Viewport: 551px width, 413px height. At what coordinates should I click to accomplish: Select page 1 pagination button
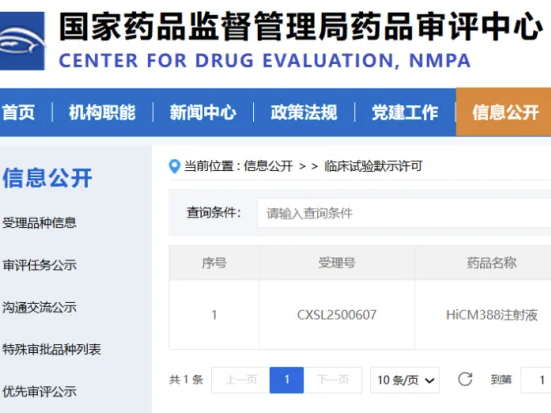tap(287, 380)
